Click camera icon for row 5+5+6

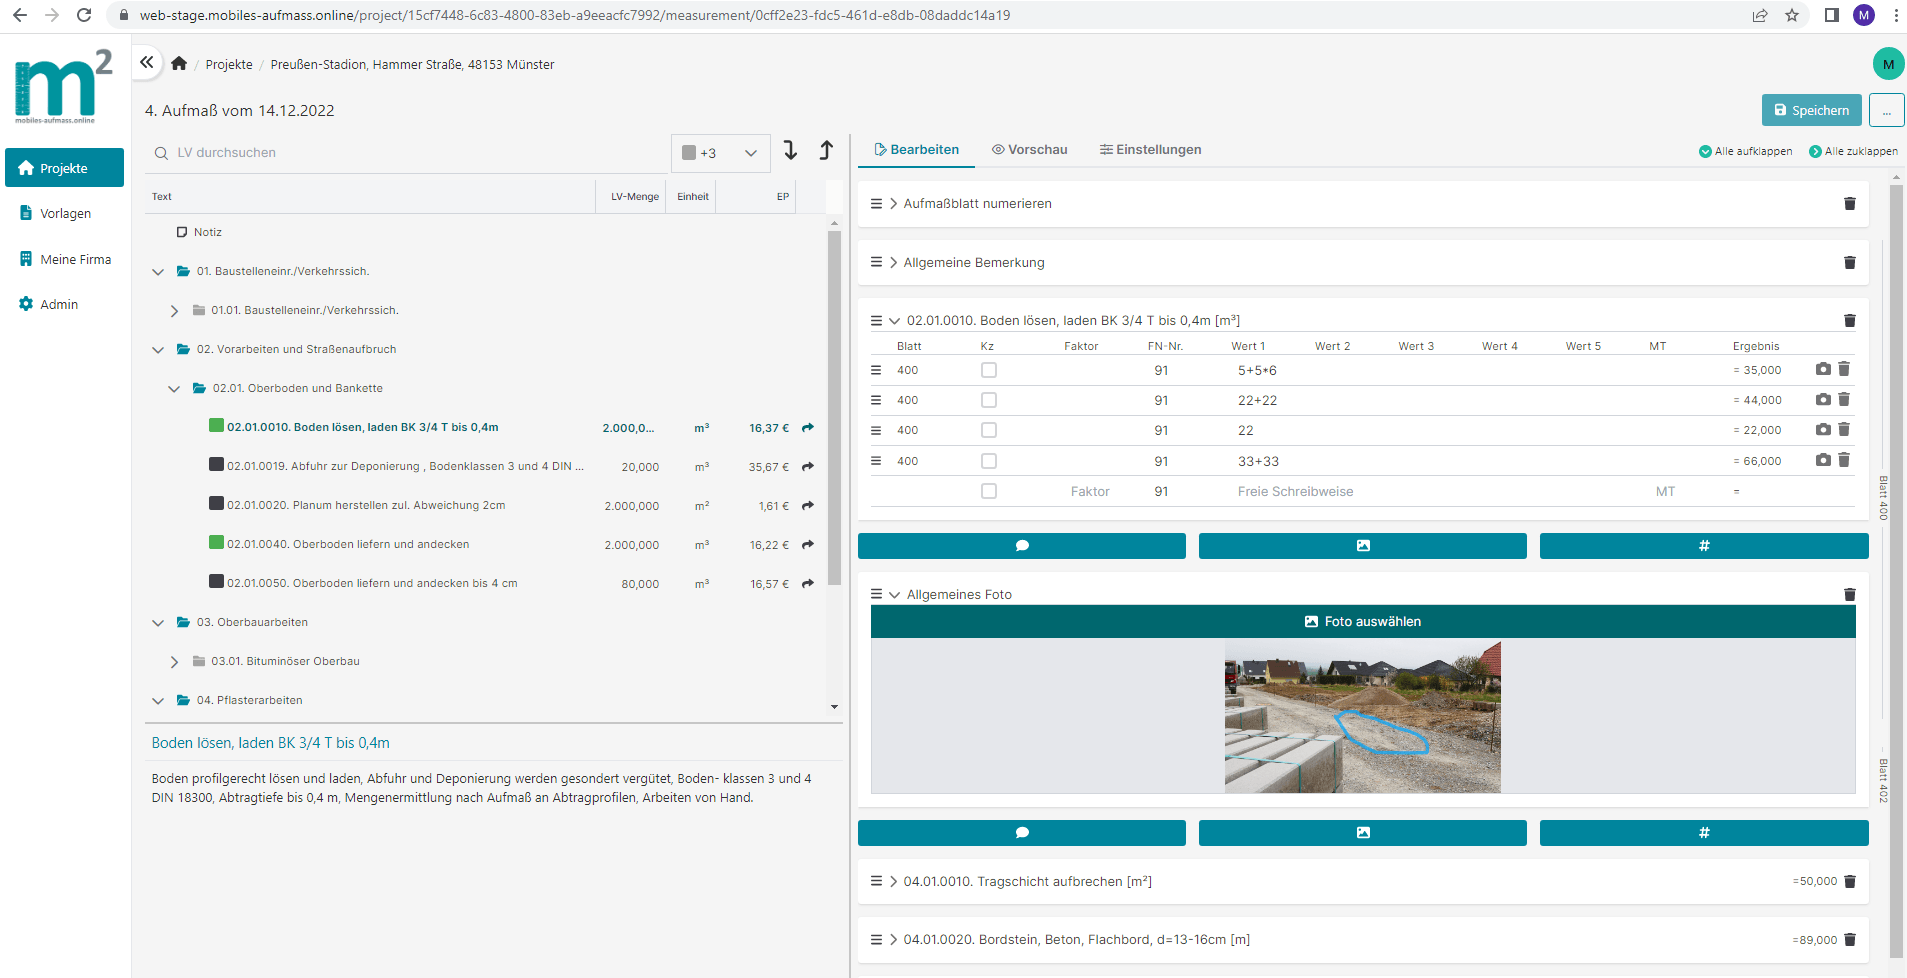tap(1823, 370)
